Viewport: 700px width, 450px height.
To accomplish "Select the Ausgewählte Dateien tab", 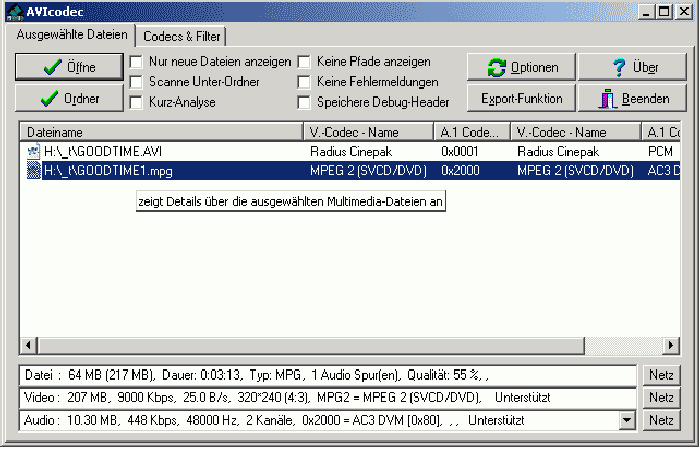I will pyautogui.click(x=72, y=36).
